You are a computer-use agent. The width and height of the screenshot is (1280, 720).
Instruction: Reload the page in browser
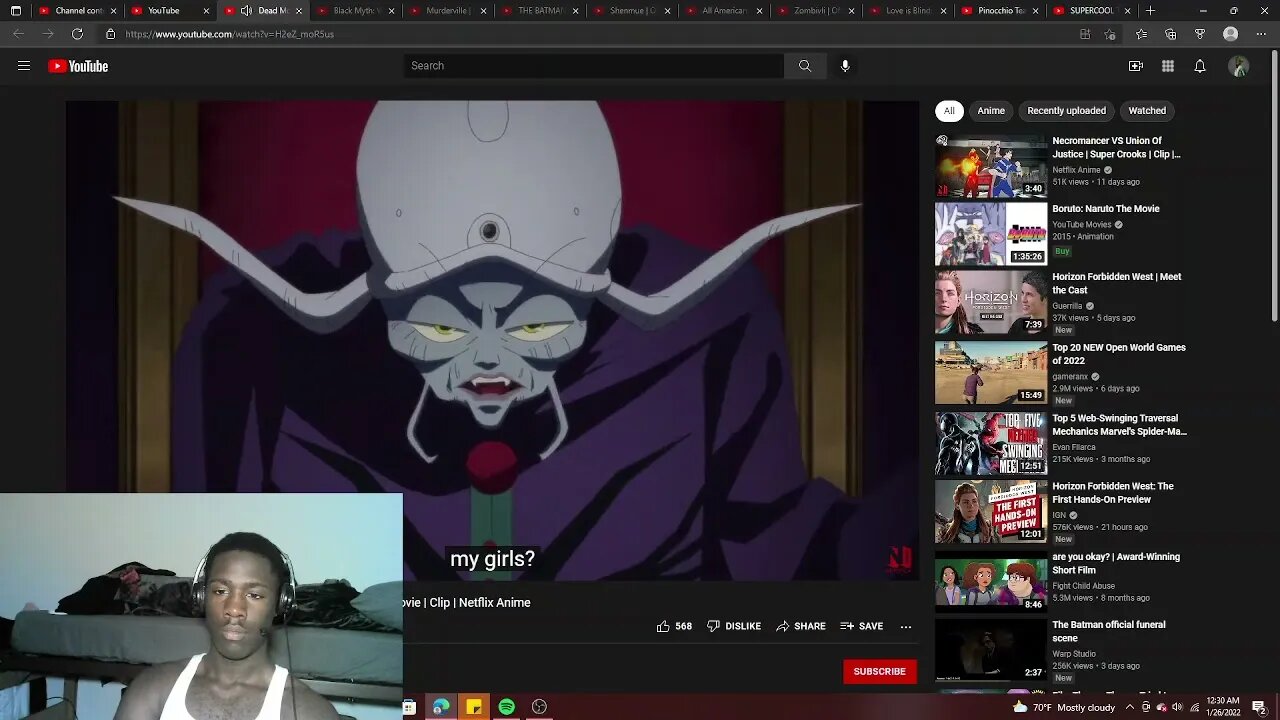click(x=77, y=34)
